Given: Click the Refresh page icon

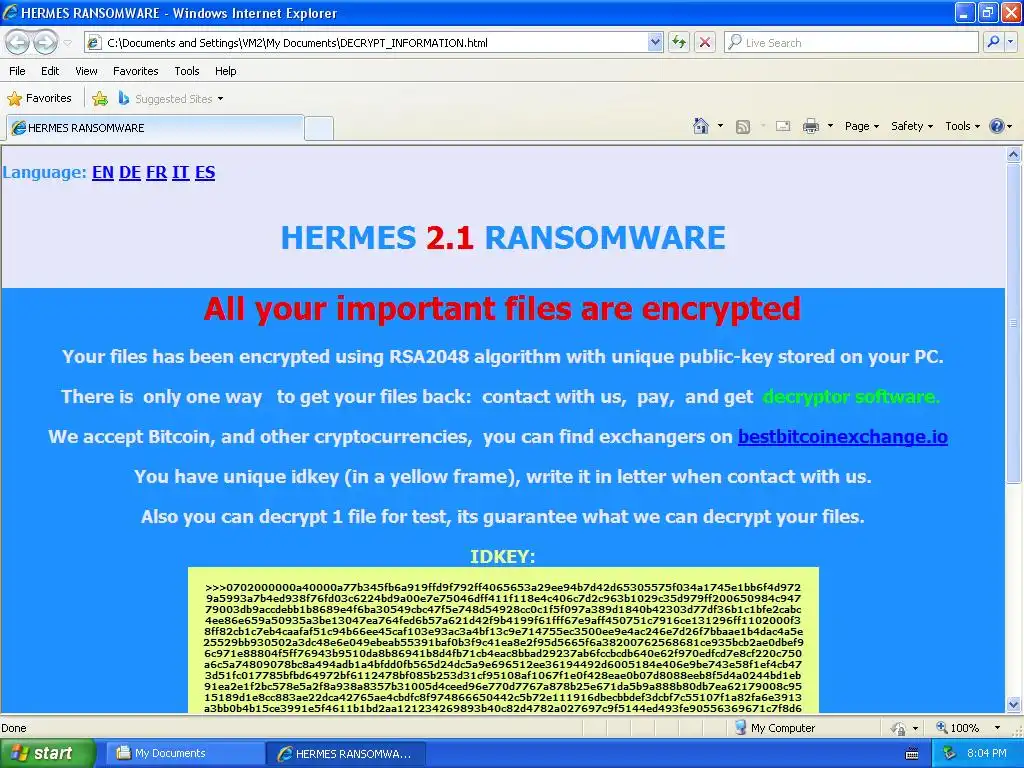Looking at the screenshot, I should [x=679, y=42].
